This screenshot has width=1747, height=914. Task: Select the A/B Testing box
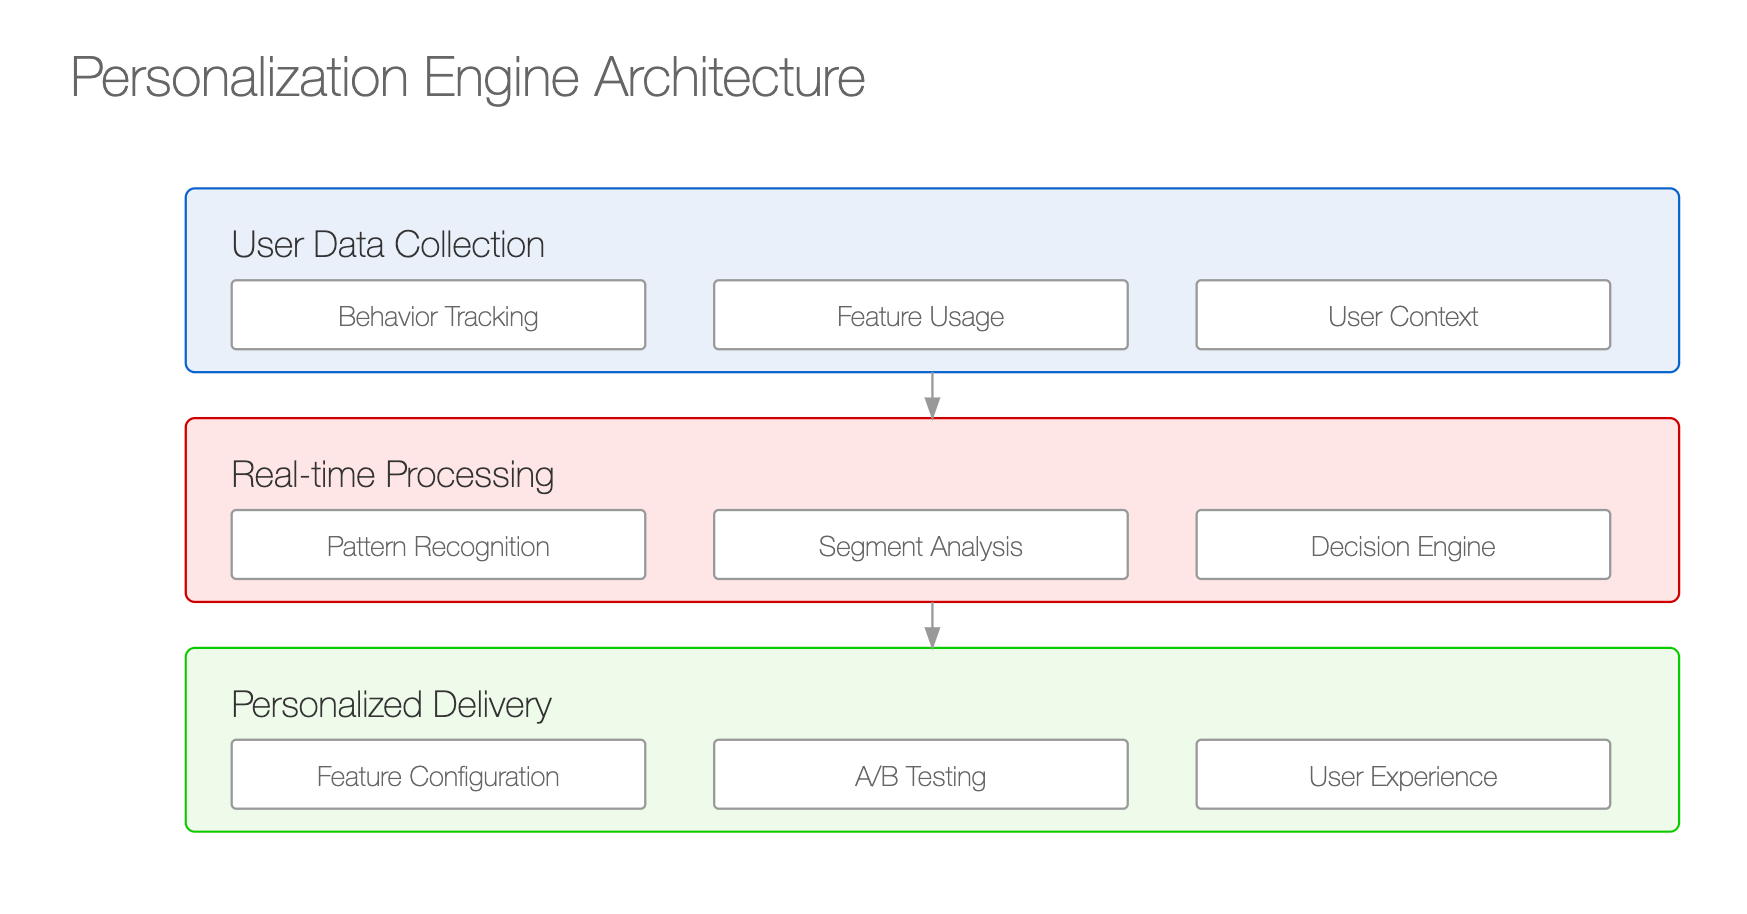pos(920,775)
